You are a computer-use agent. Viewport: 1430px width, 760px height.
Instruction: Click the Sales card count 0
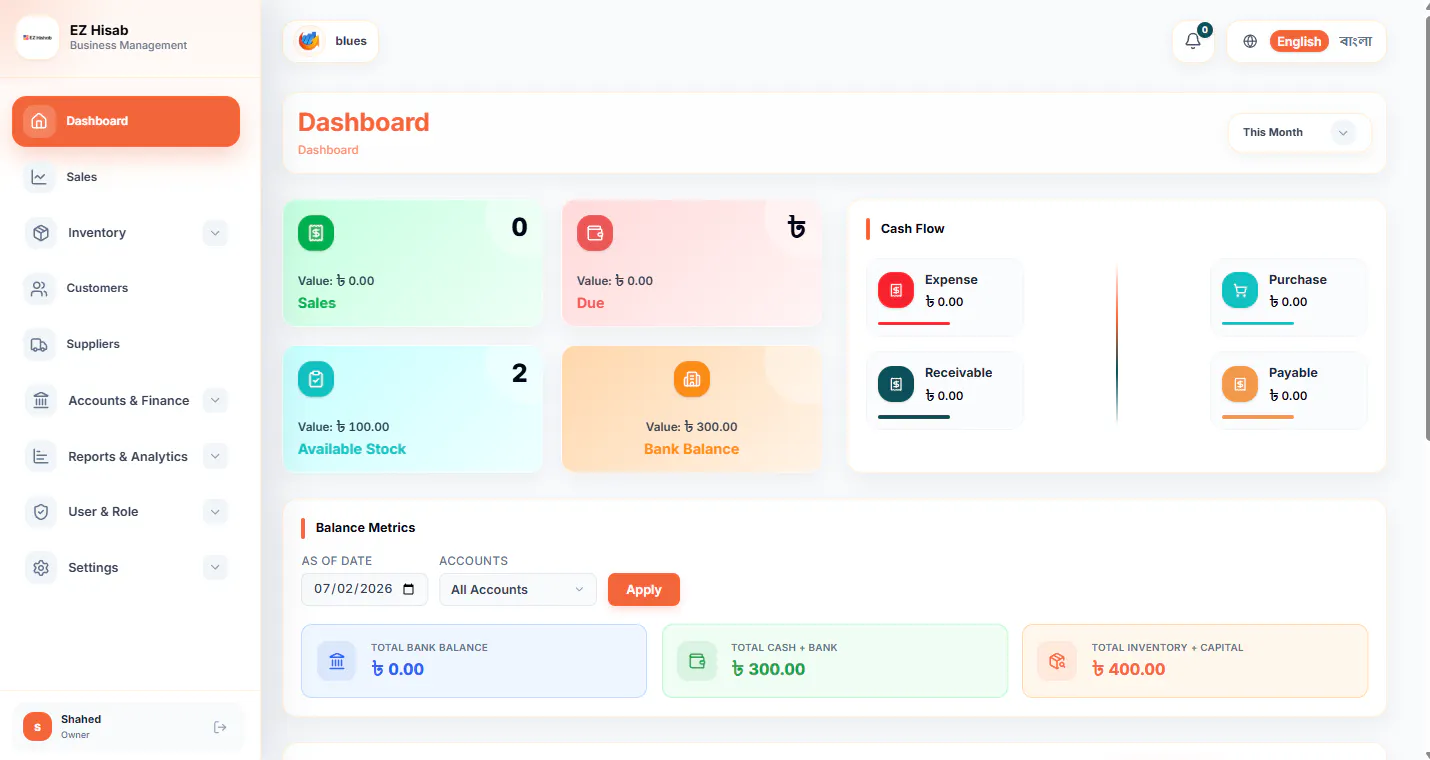coord(519,227)
